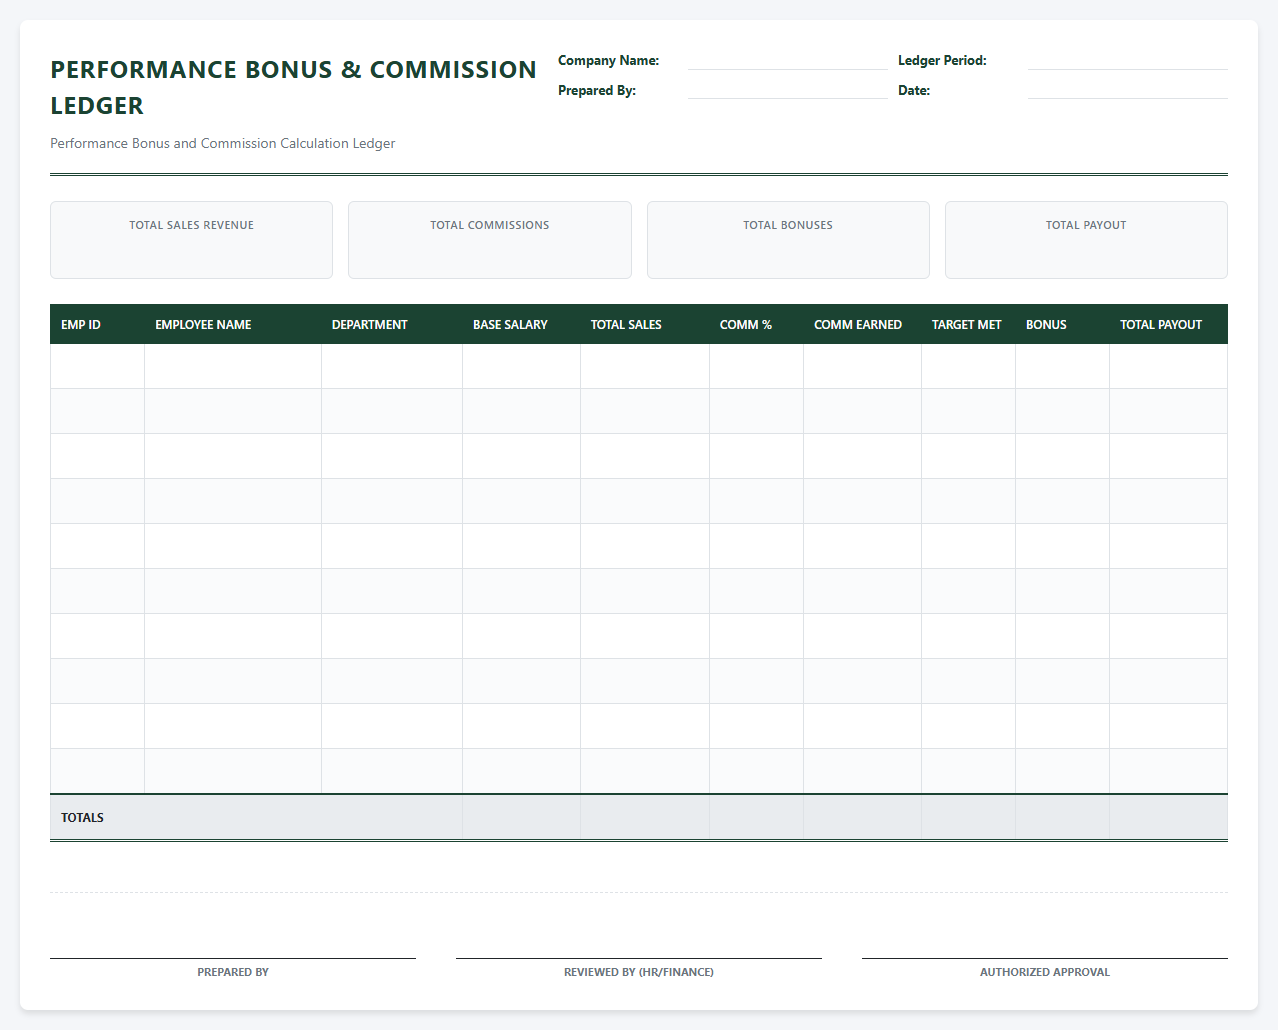1278x1030 pixels.
Task: Click the Prepared By input line in header
Action: pyautogui.click(x=787, y=90)
